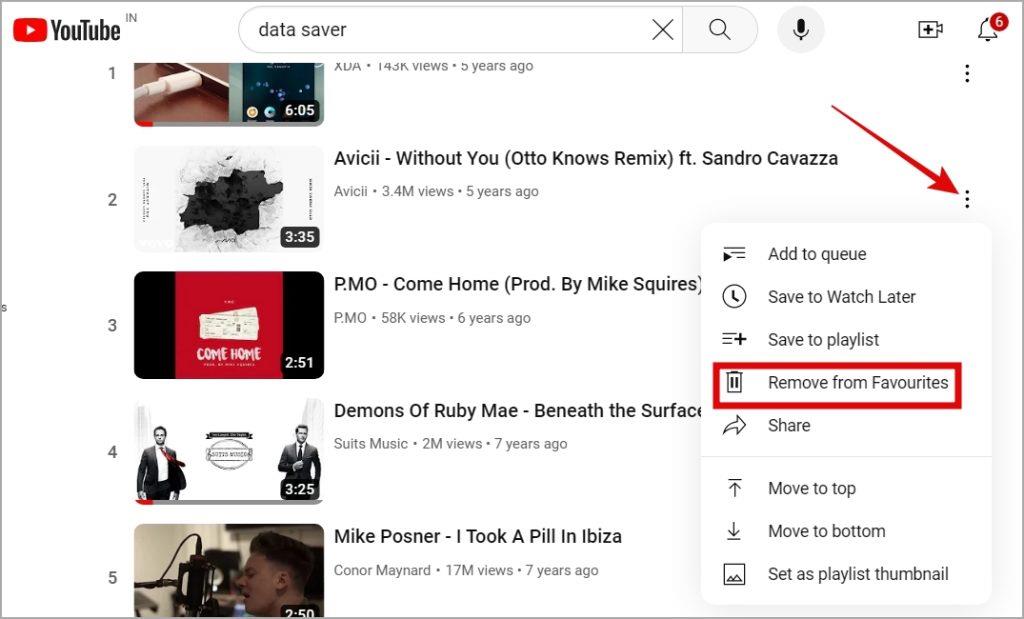Open title P.MO - Come Home
This screenshot has width=1024, height=619.
point(518,284)
